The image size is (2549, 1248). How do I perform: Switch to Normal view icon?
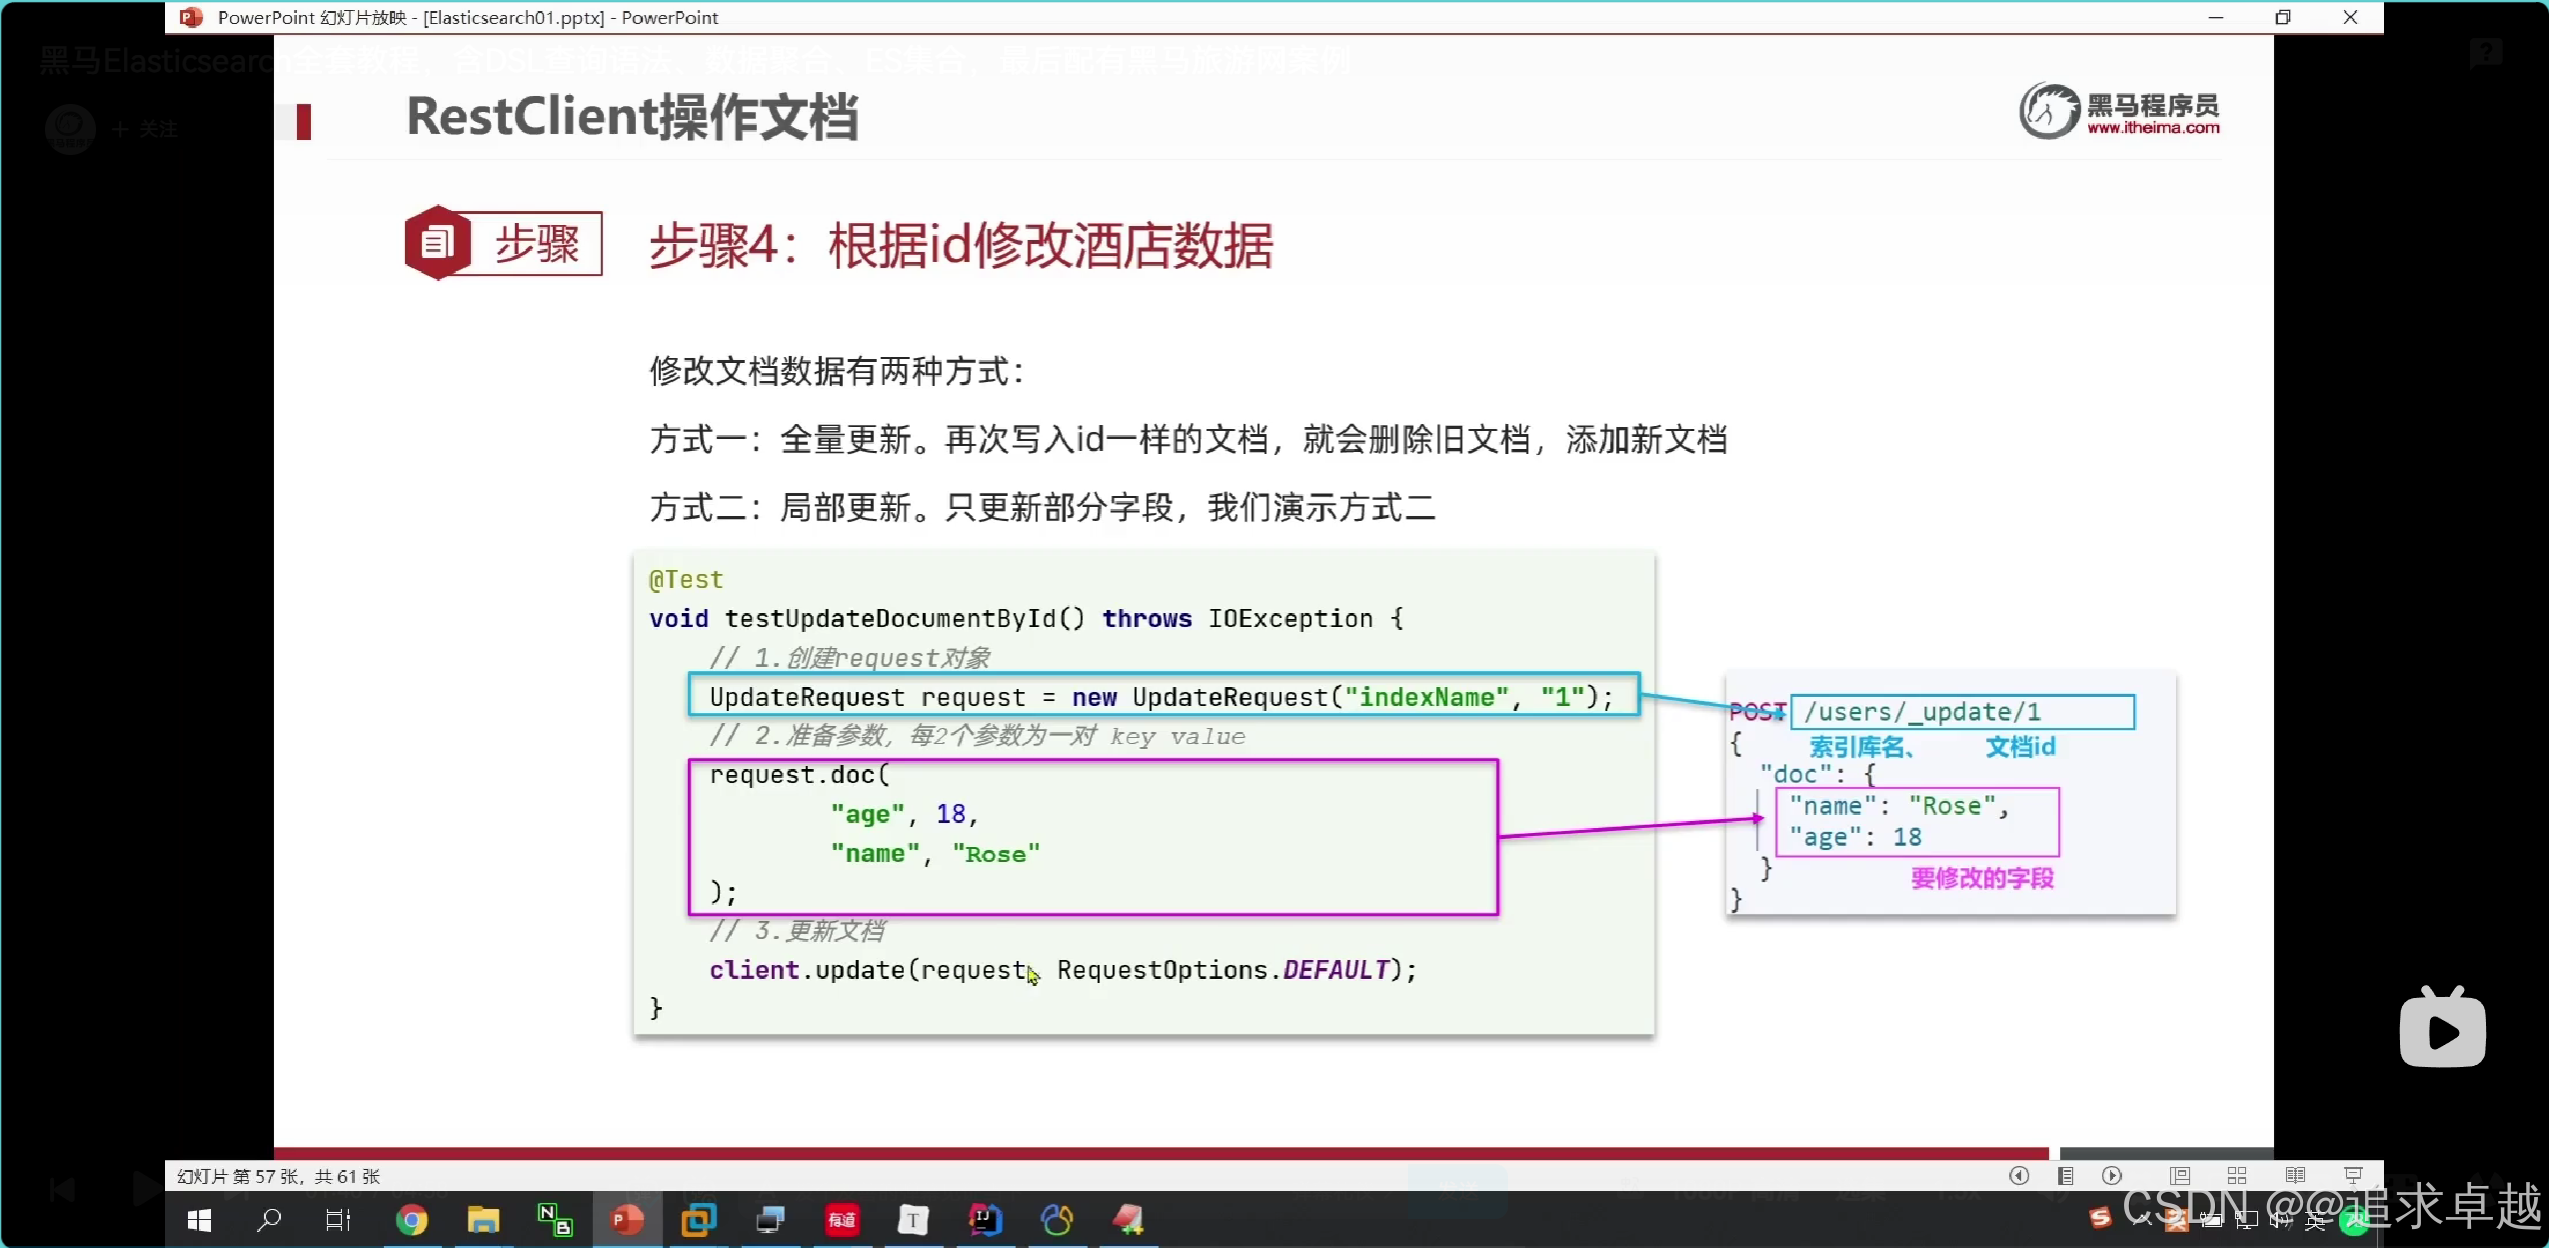coord(2180,1176)
